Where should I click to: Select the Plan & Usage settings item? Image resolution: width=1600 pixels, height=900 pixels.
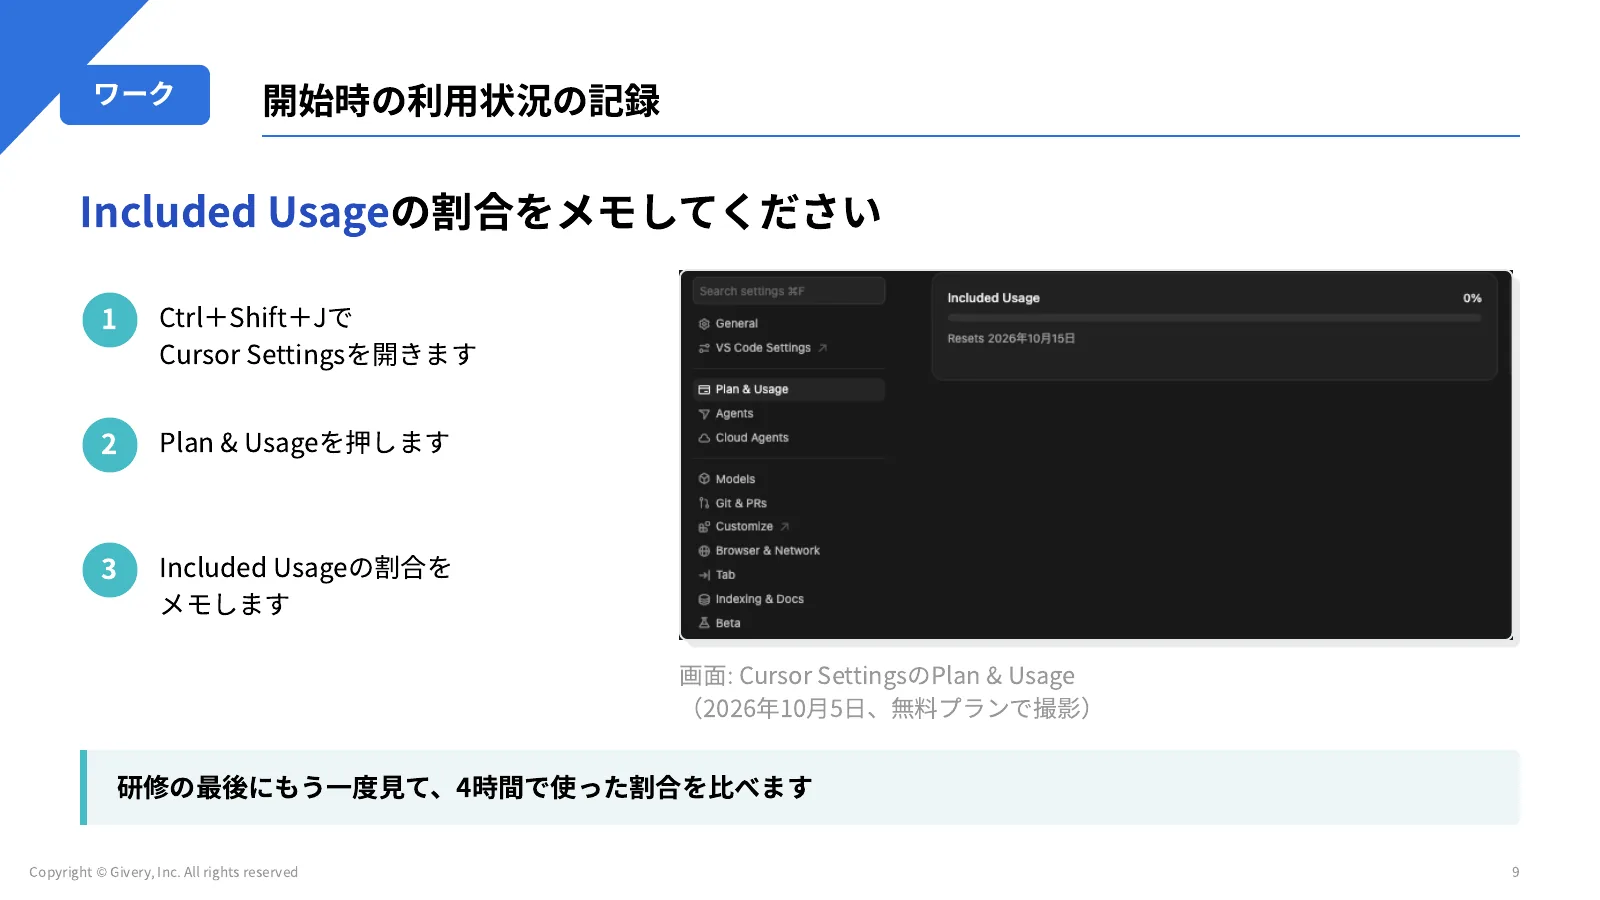pos(788,389)
